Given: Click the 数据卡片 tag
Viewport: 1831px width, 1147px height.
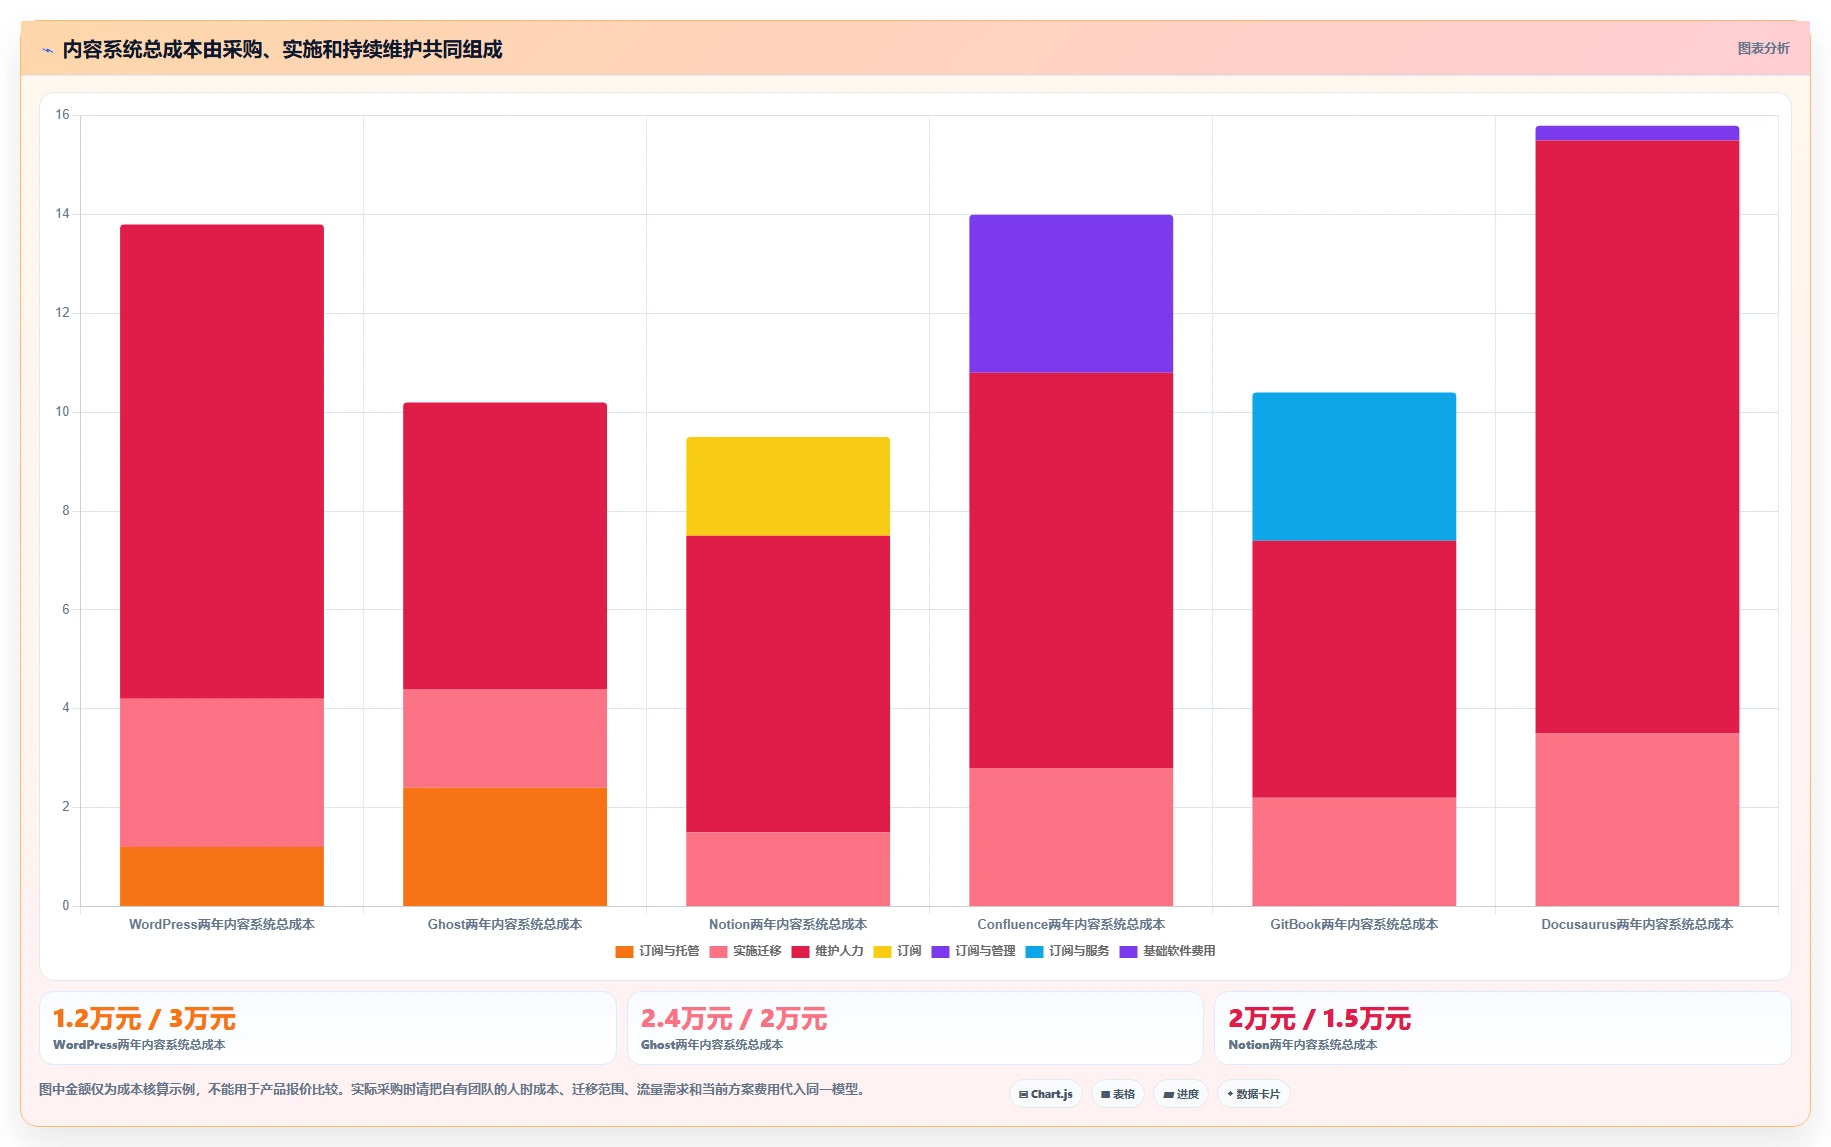Looking at the screenshot, I should pos(1254,1094).
